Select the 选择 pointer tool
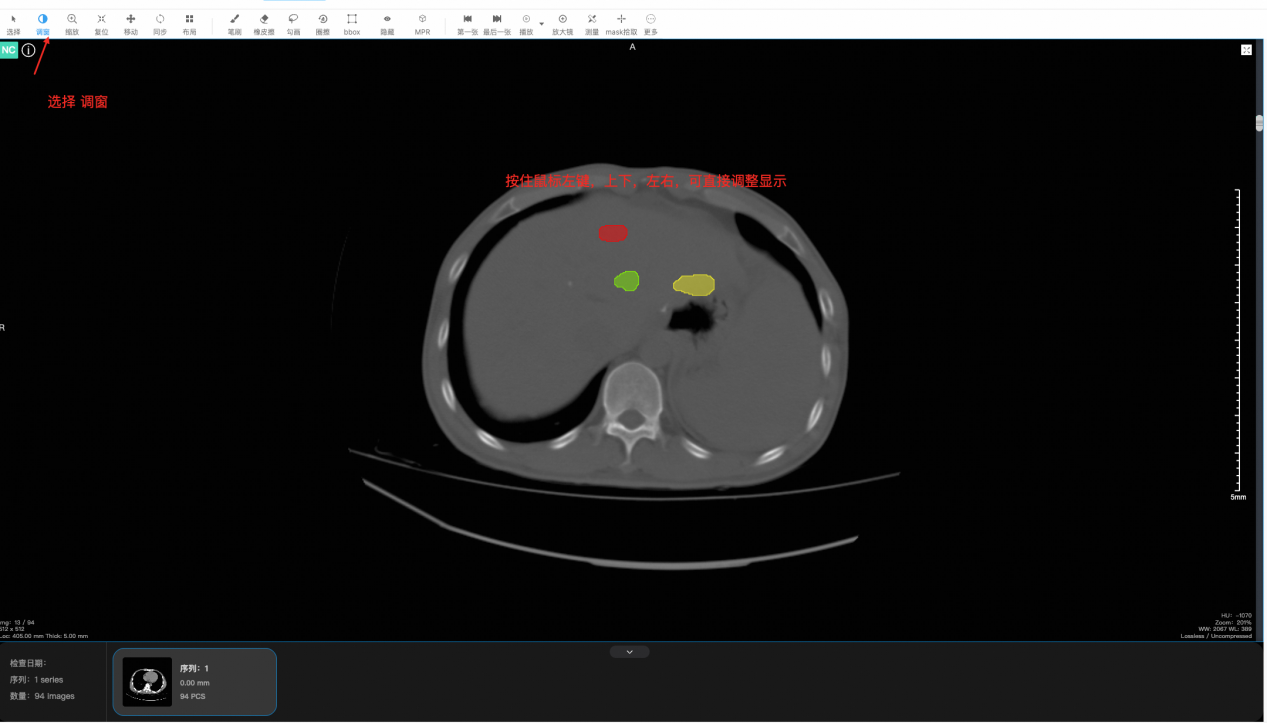The height and width of the screenshot is (723, 1267). point(13,24)
